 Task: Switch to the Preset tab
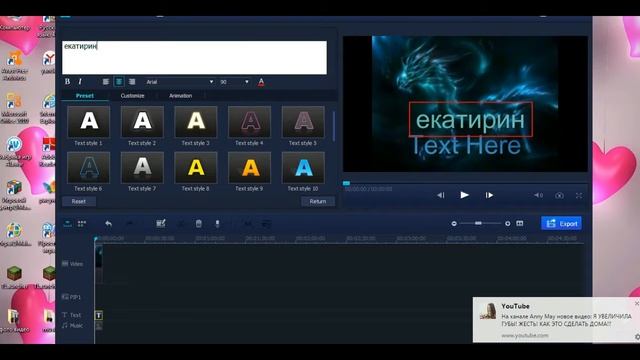(x=85, y=96)
